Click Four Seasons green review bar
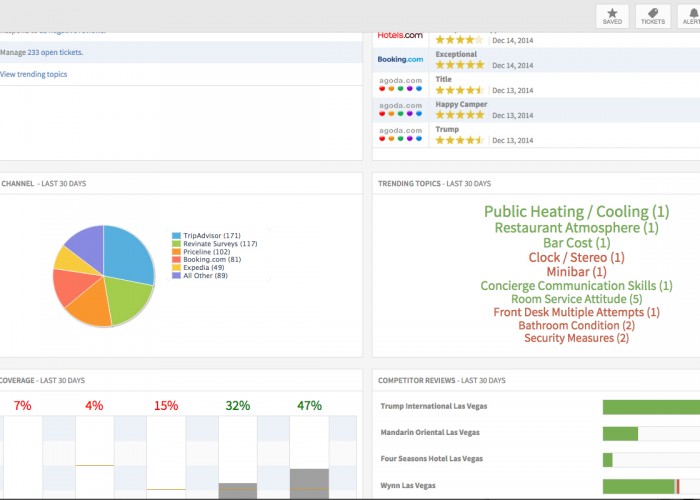 click(x=608, y=460)
